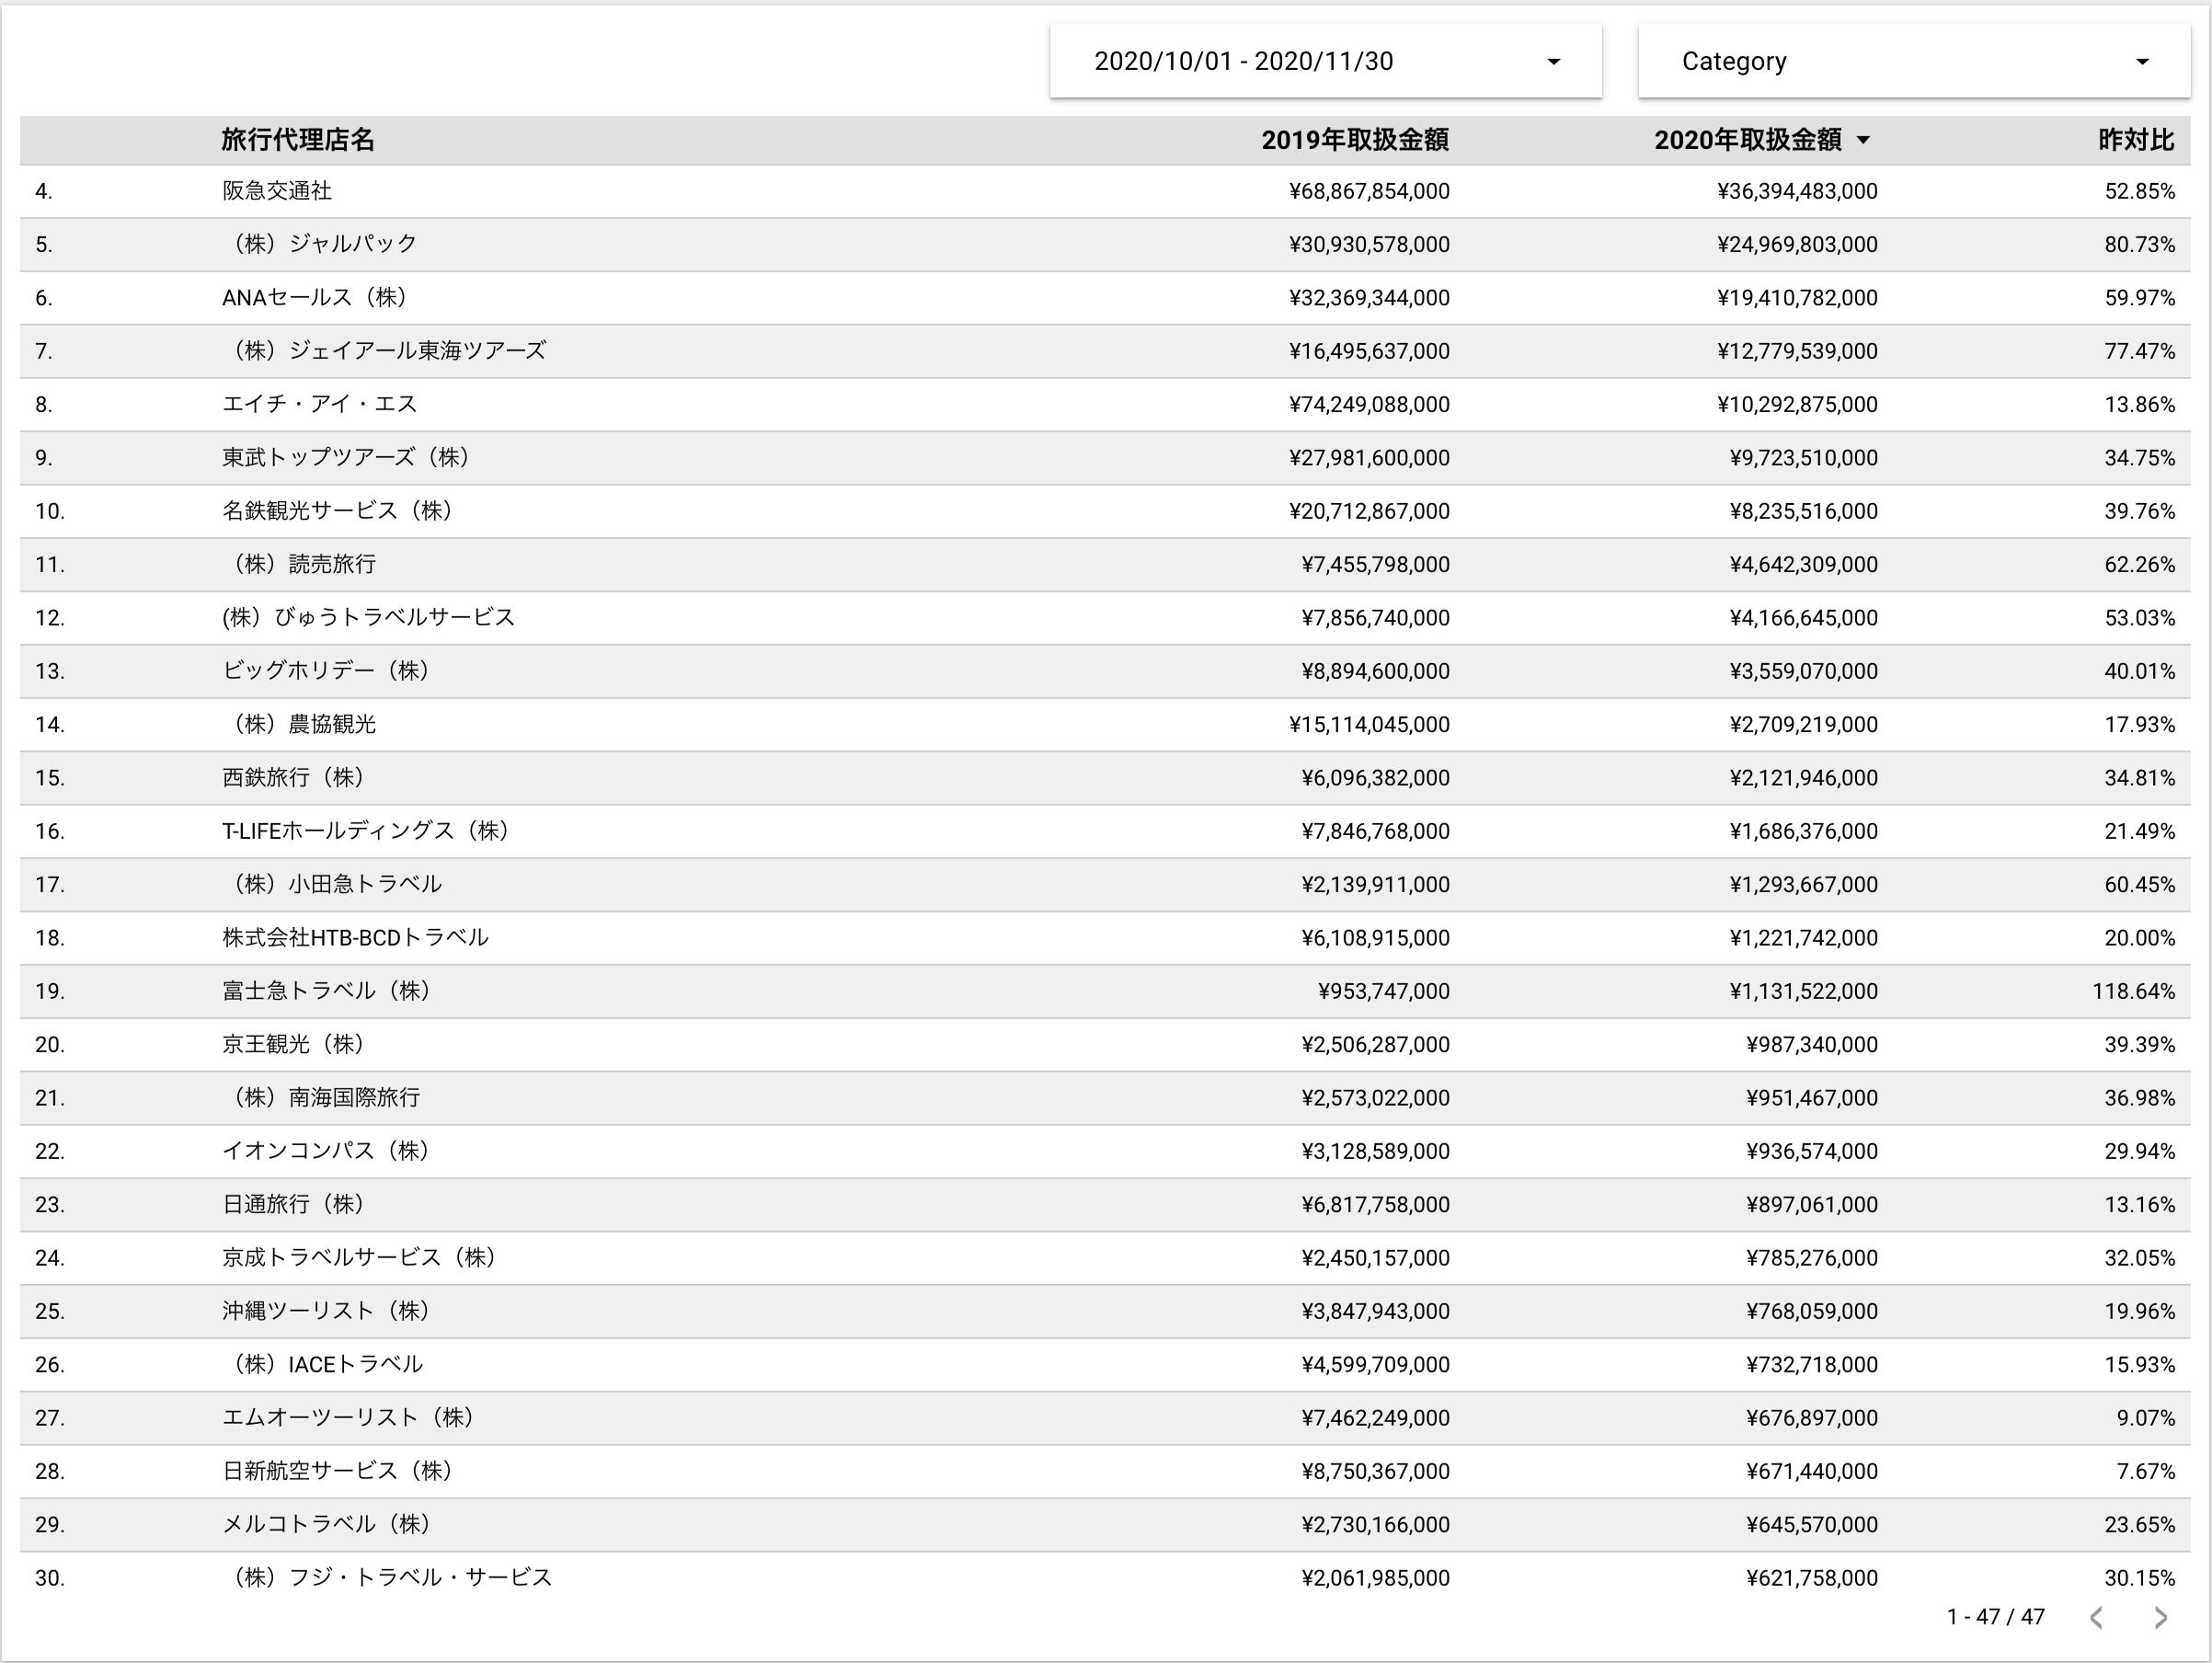Click エムオーツーリスト（株） name cell

(349, 1418)
